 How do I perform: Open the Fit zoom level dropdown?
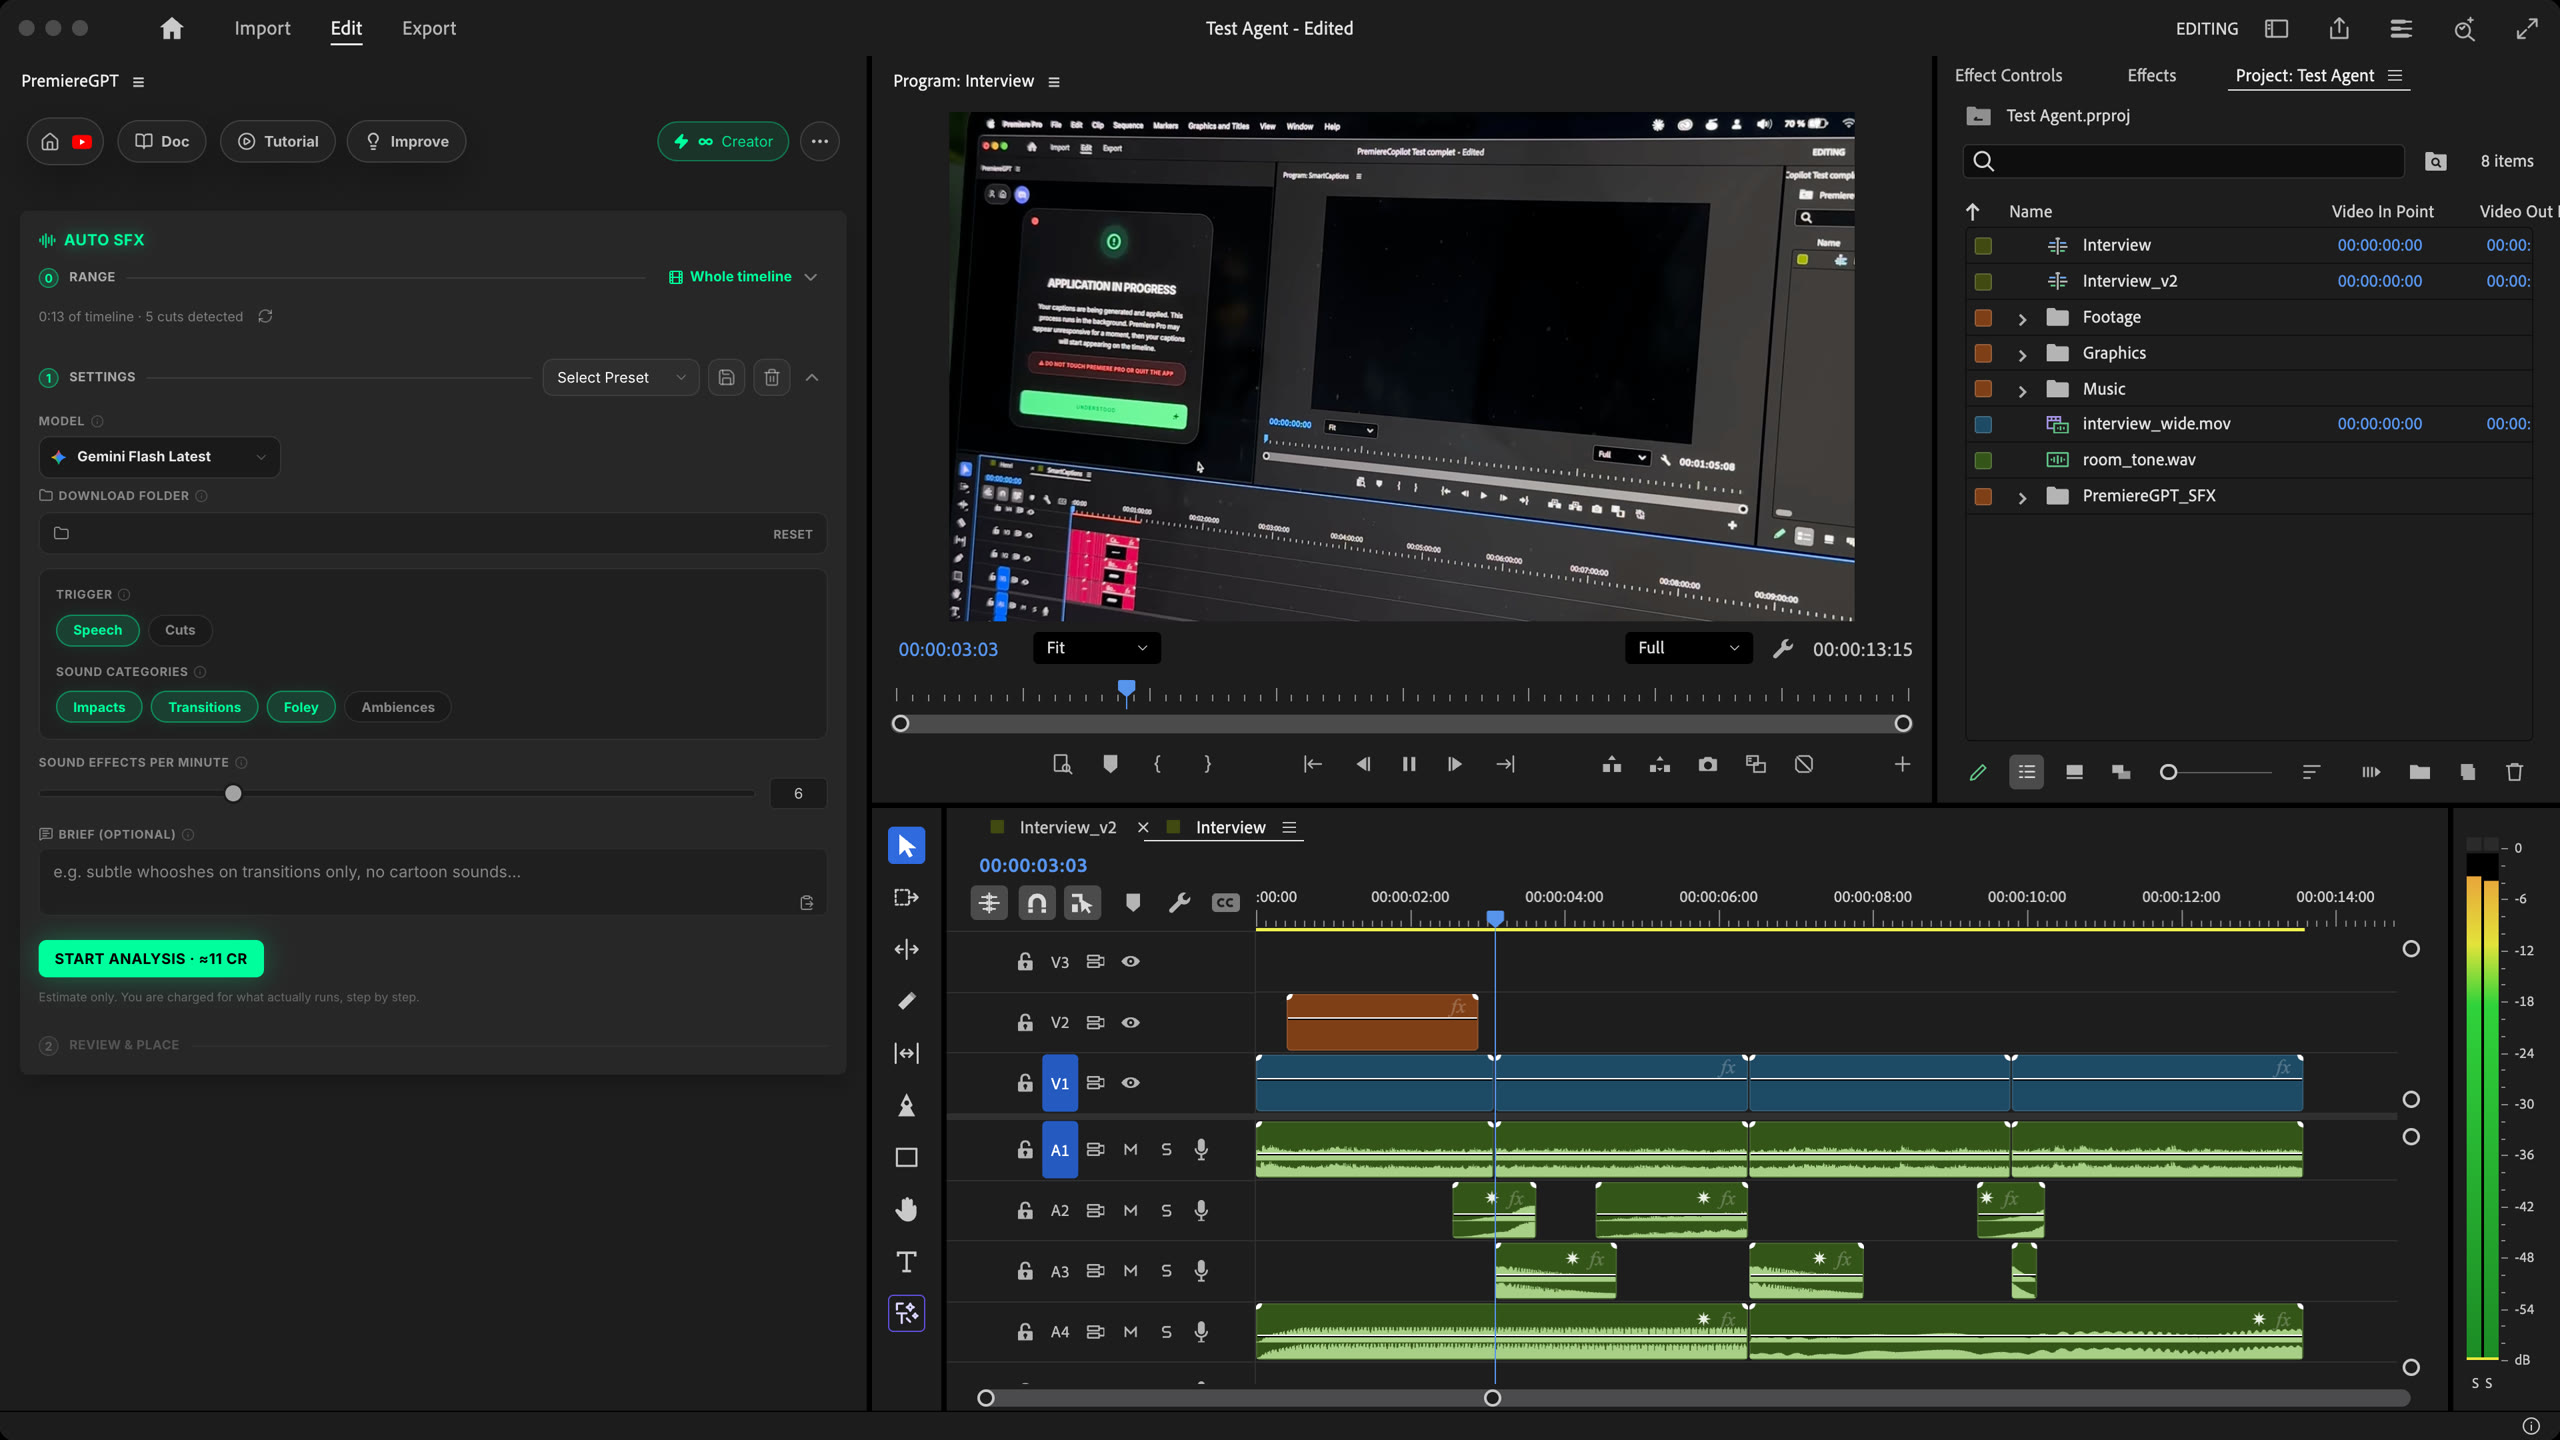[1097, 648]
